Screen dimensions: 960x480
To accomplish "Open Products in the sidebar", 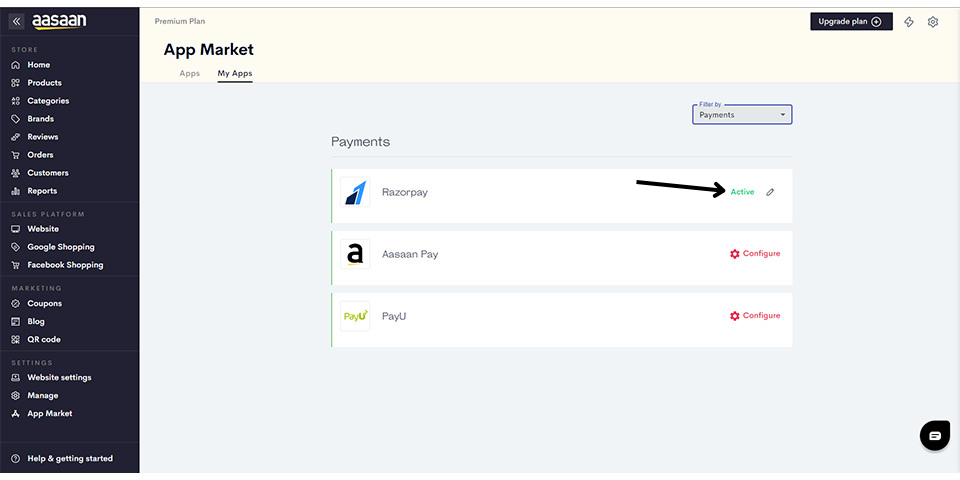I will click(x=44, y=83).
